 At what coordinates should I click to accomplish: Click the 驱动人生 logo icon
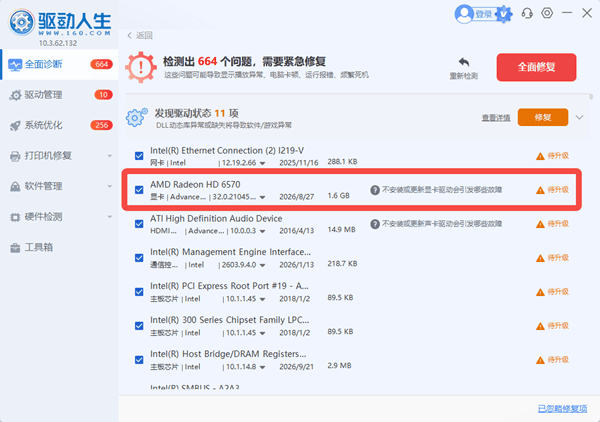point(22,22)
